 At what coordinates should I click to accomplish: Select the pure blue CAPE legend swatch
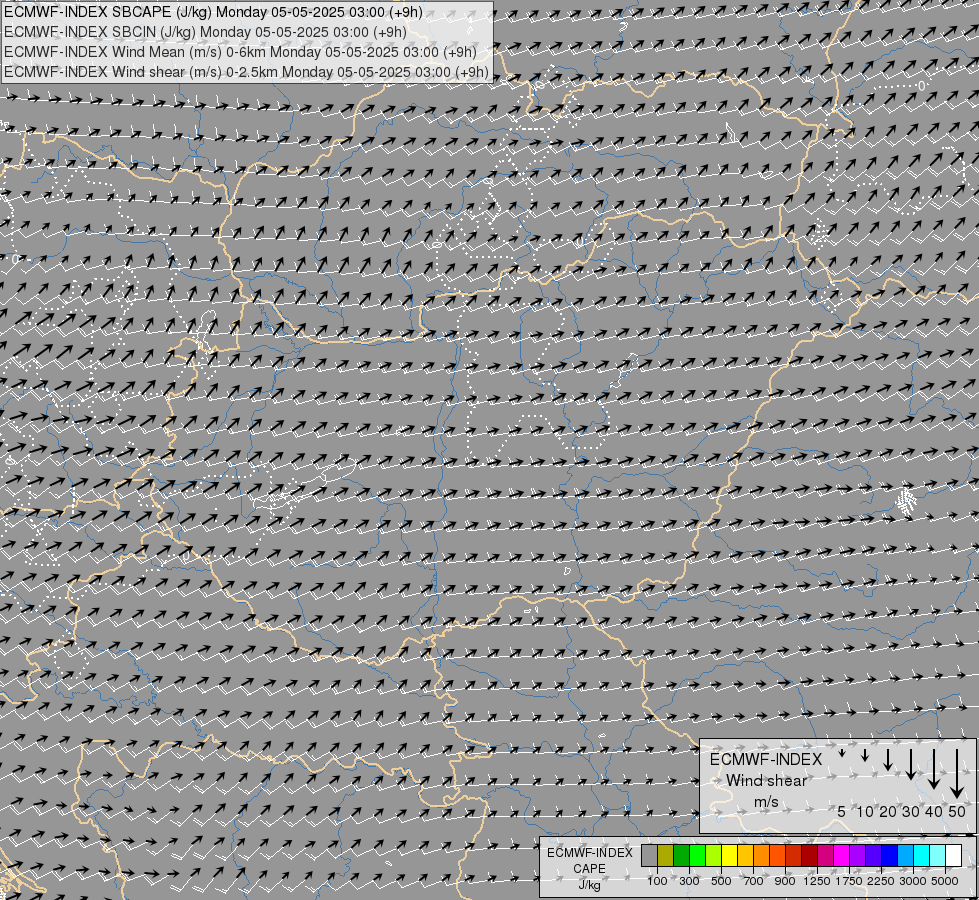tap(889, 856)
